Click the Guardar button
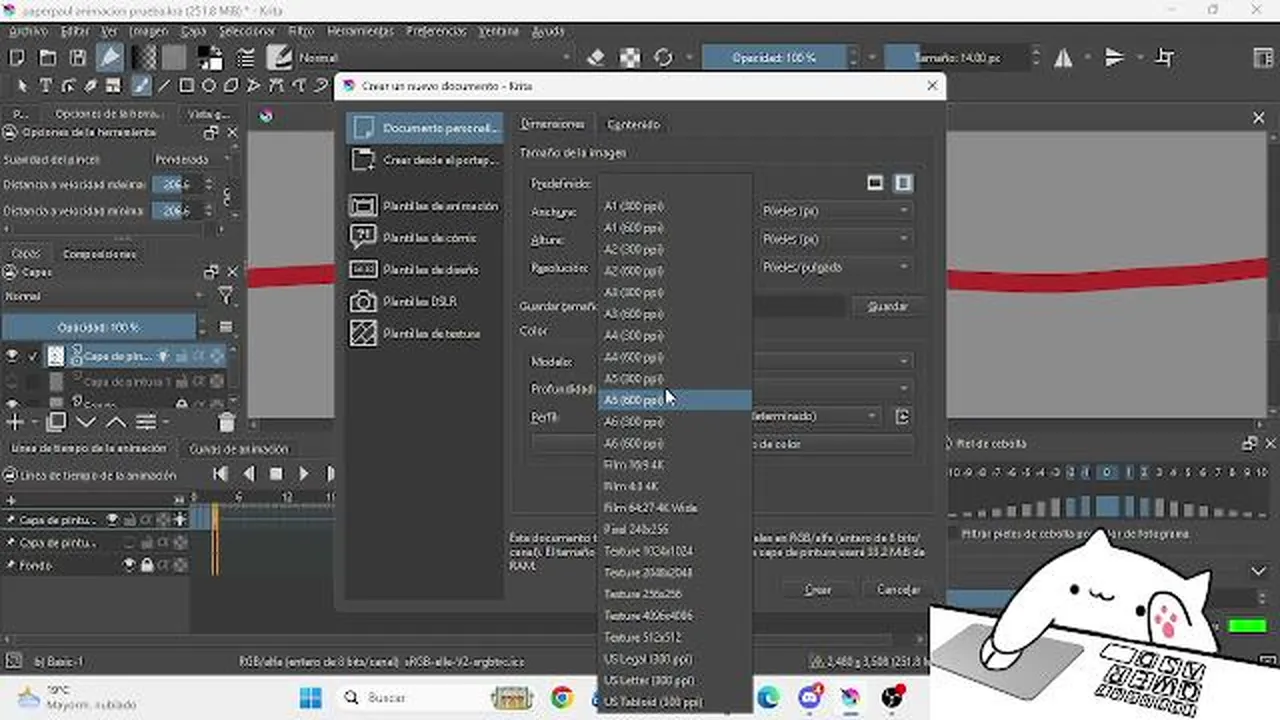 coord(887,307)
